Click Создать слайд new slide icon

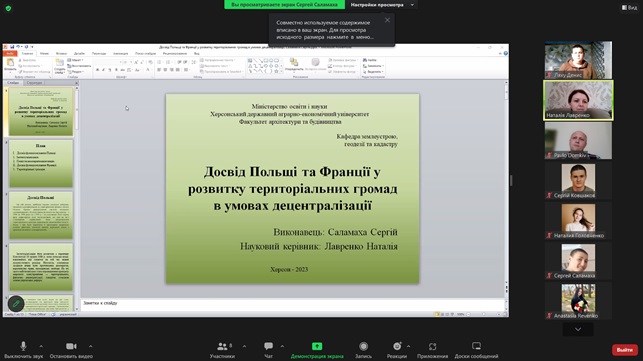60,63
